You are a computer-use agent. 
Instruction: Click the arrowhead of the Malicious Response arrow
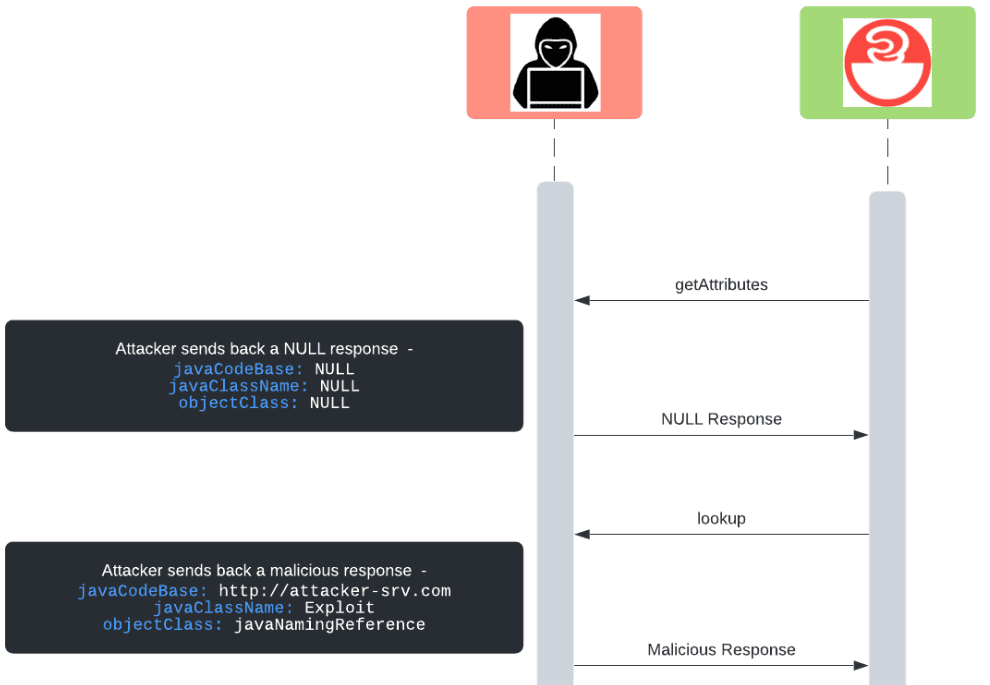point(860,665)
